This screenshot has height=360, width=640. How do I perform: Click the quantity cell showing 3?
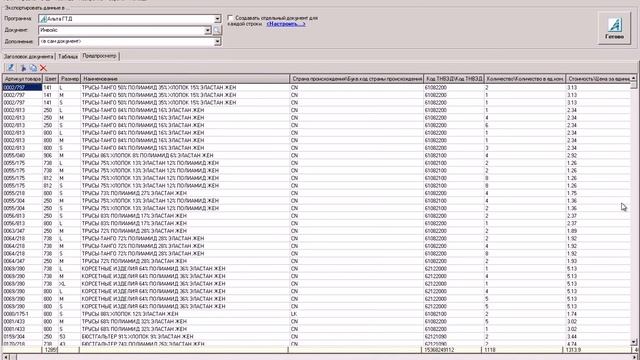(524, 148)
